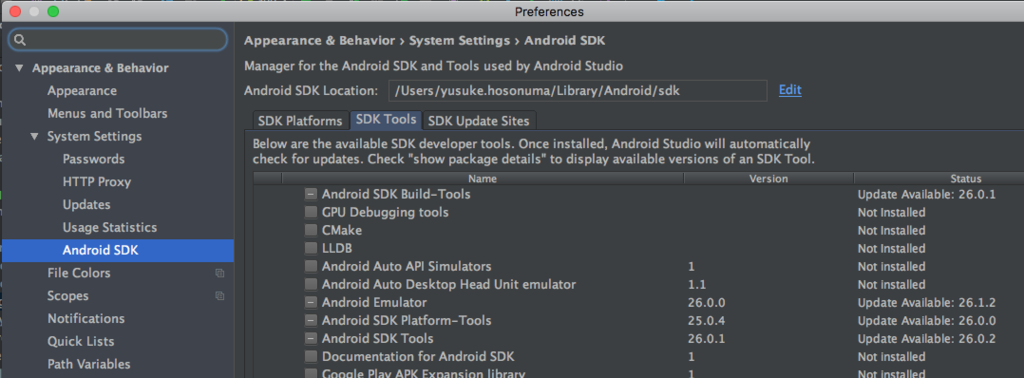The image size is (1024, 378).
Task: Click 'Update Available: 26.0.0' status
Action: click(927, 321)
